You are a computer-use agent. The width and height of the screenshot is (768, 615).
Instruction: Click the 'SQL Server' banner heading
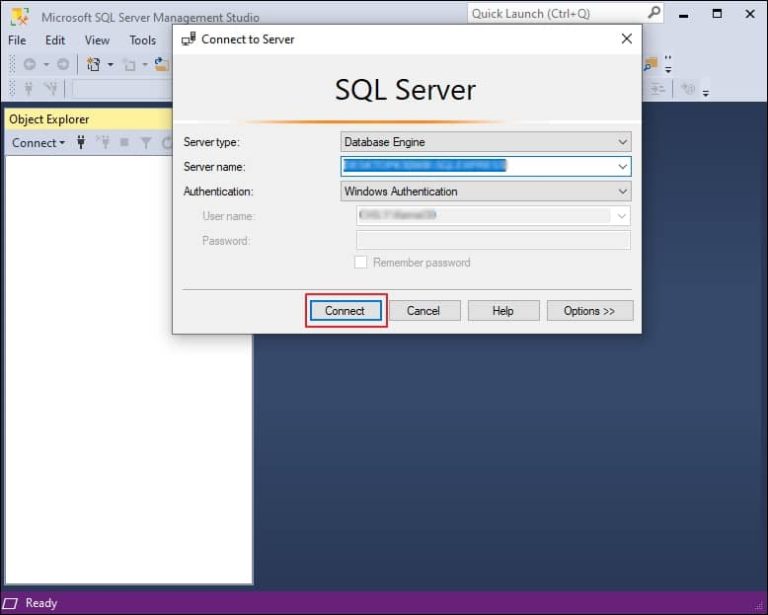(x=406, y=90)
